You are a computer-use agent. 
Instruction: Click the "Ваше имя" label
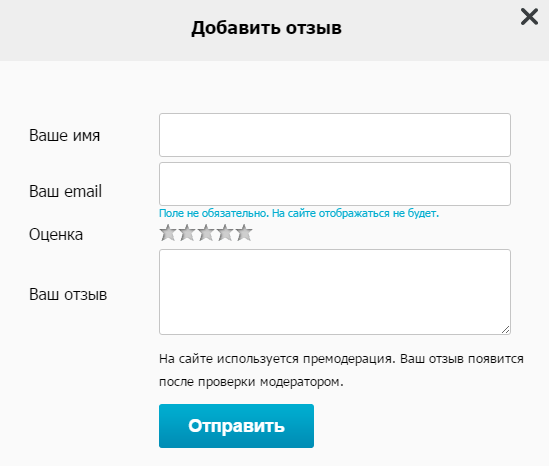[64, 135]
